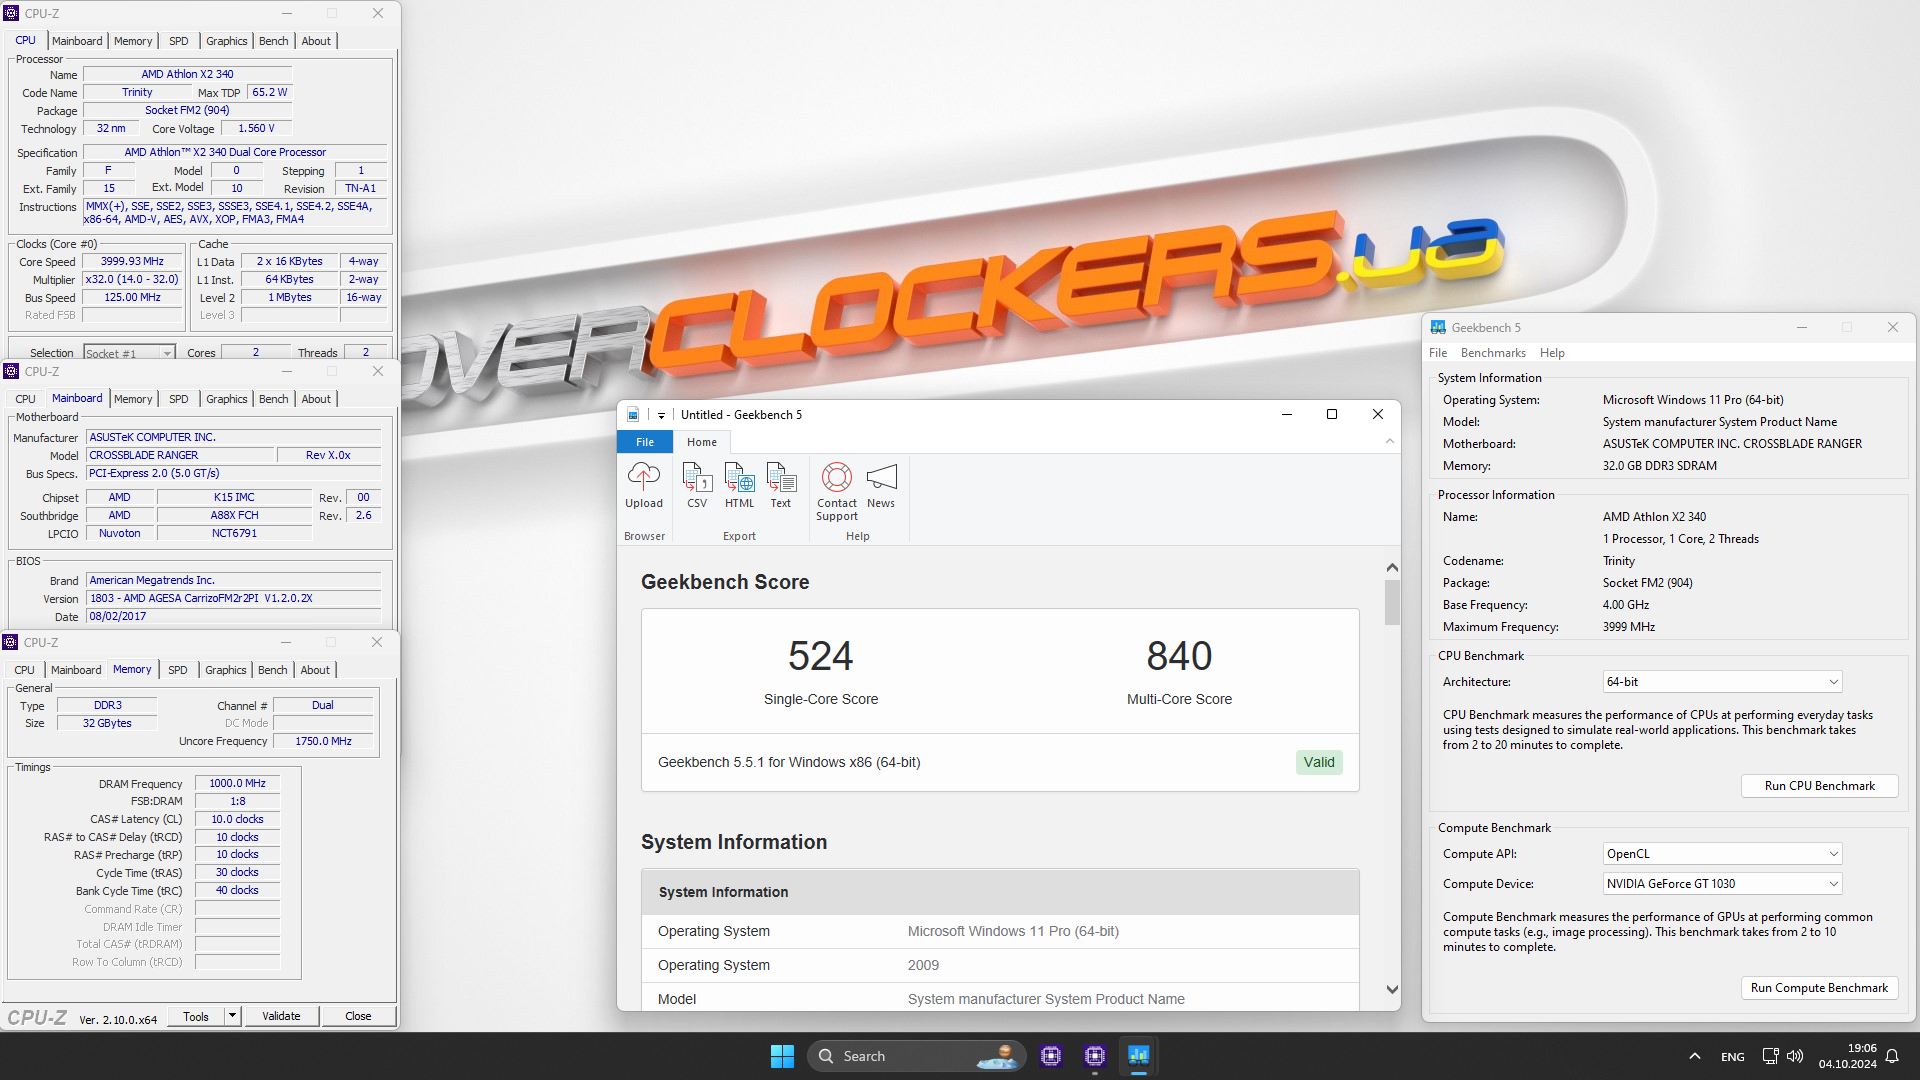Open the first CPU-Z taskbar icon
Viewport: 1920px width, 1080px height.
pyautogui.click(x=1051, y=1056)
